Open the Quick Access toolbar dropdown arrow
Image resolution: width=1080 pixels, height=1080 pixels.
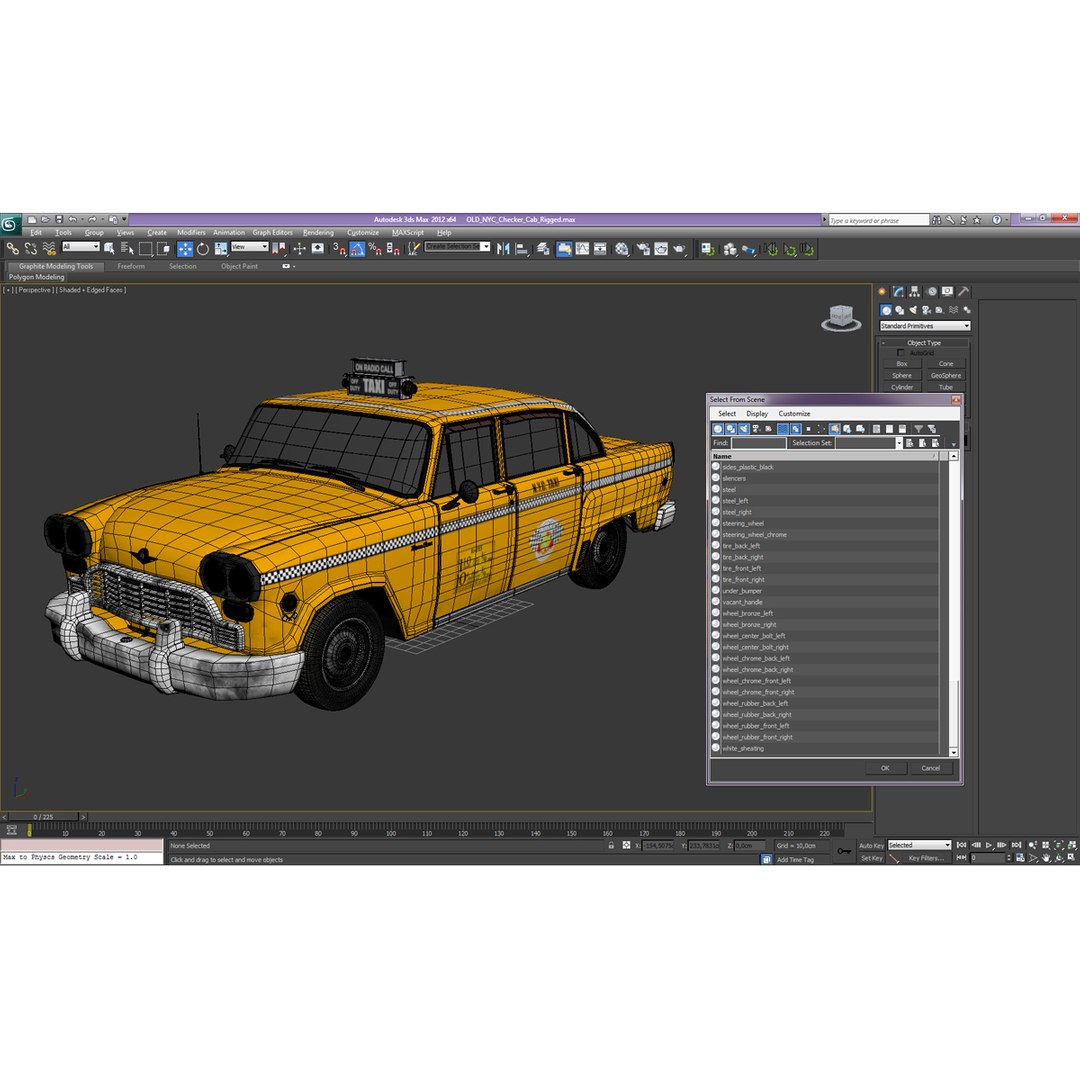pyautogui.click(x=124, y=219)
